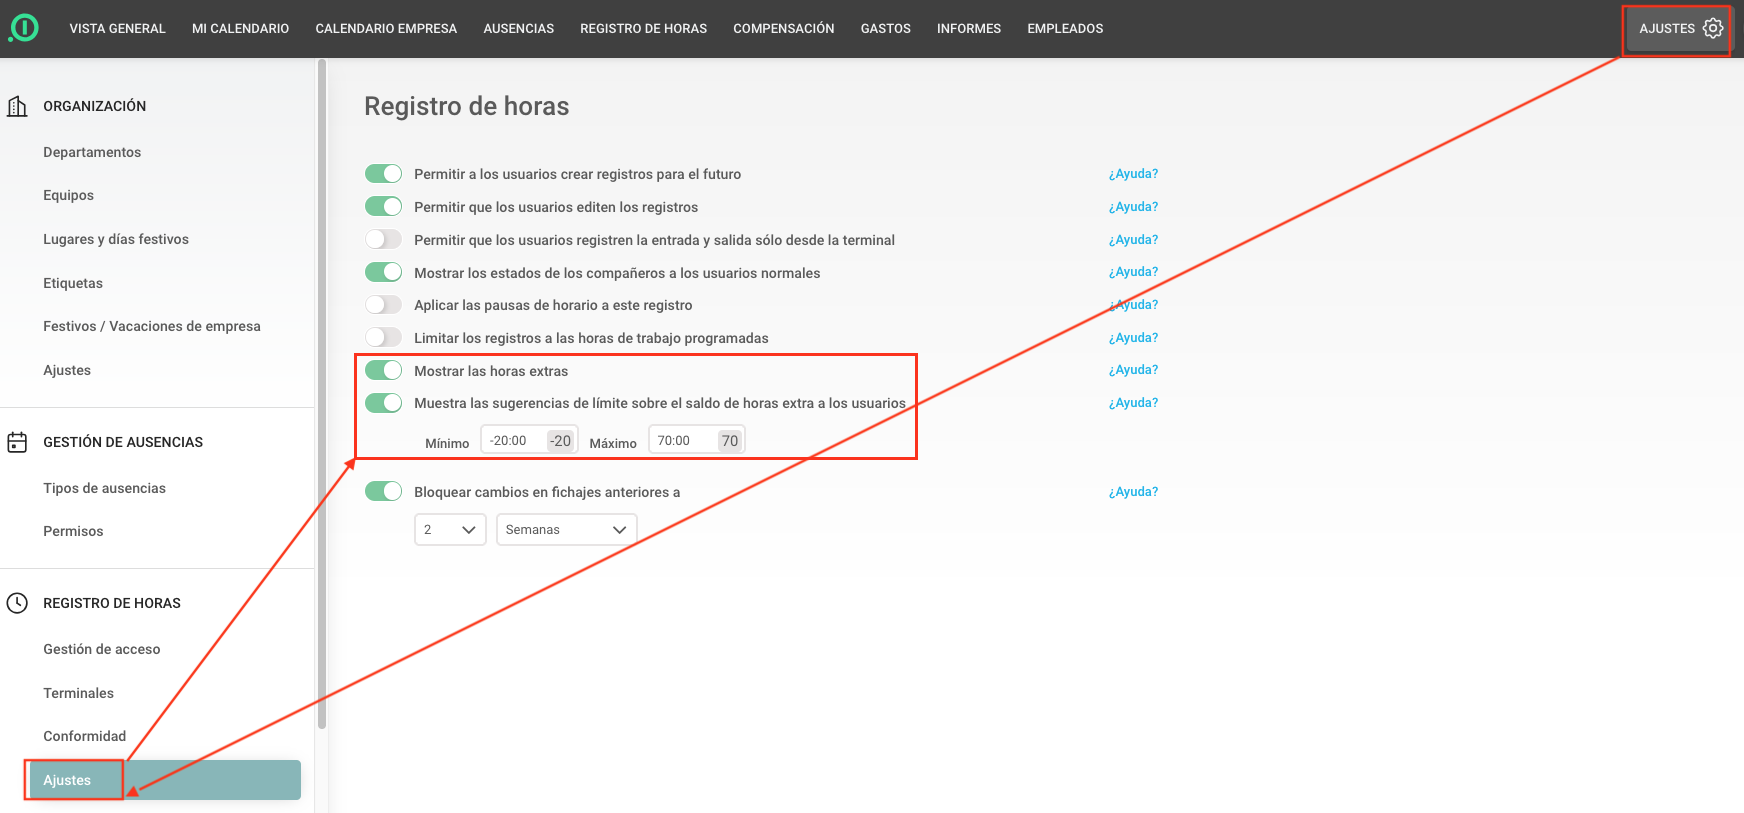The height and width of the screenshot is (813, 1744).
Task: Select Terminales in the sidebar
Action: coord(78,693)
